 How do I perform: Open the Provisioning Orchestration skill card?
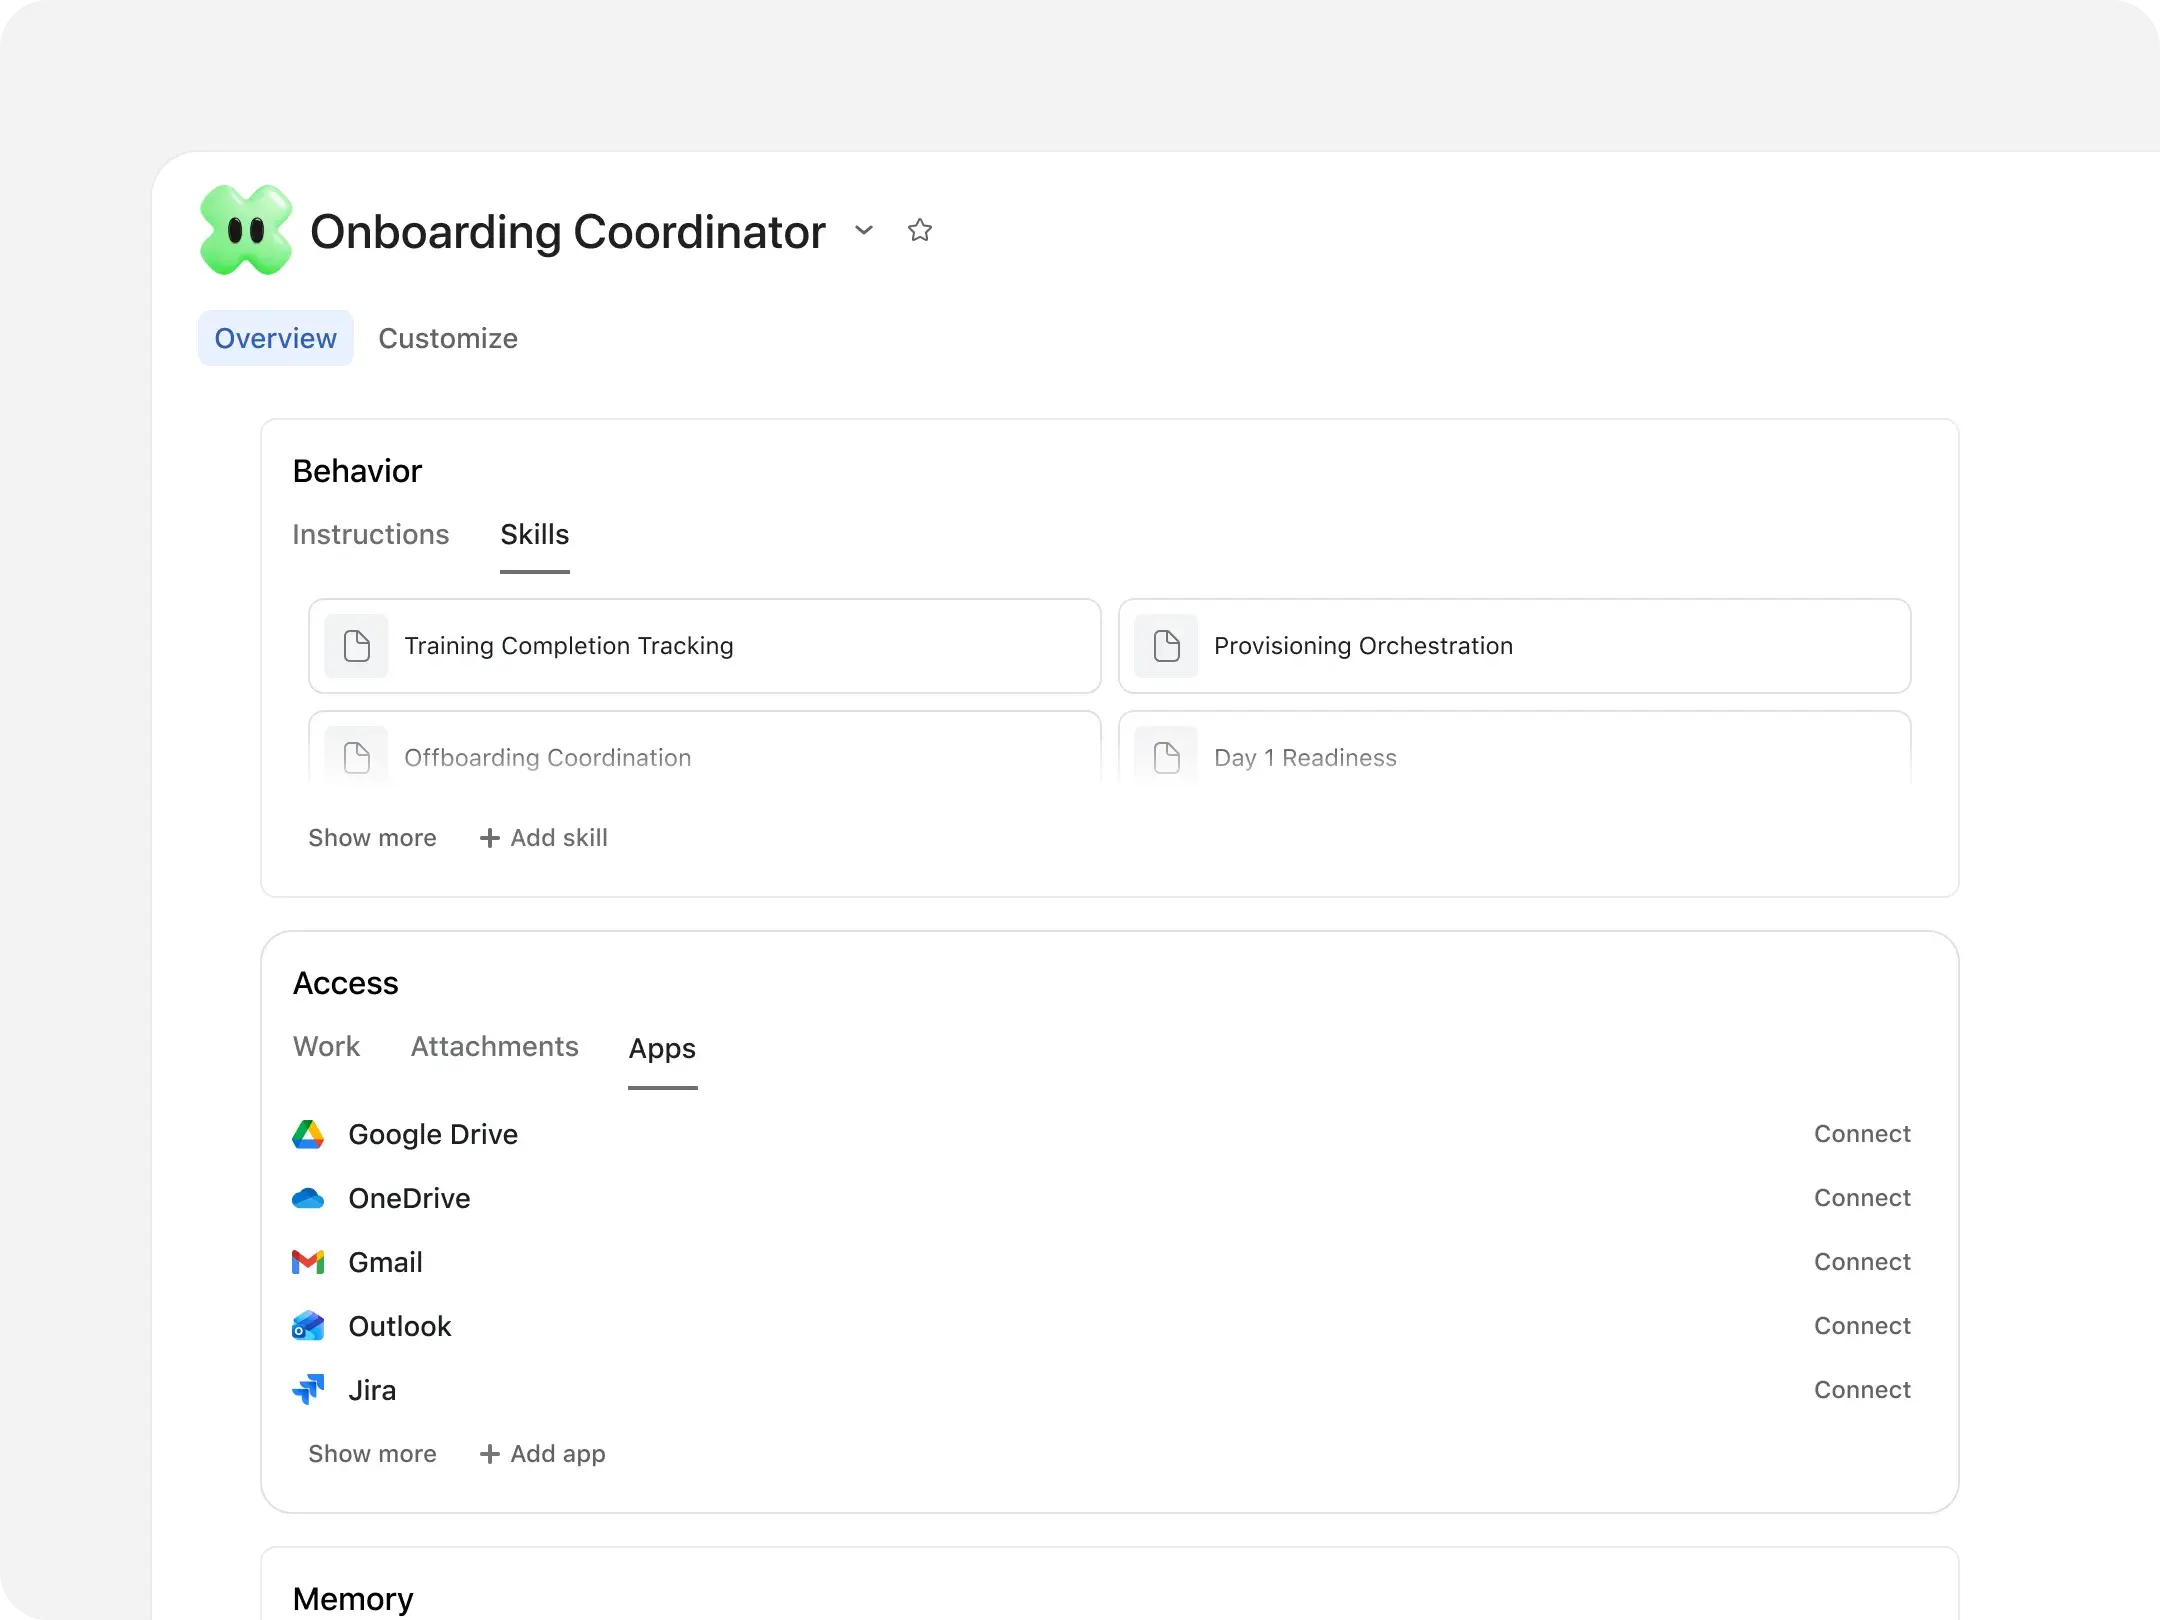1515,646
